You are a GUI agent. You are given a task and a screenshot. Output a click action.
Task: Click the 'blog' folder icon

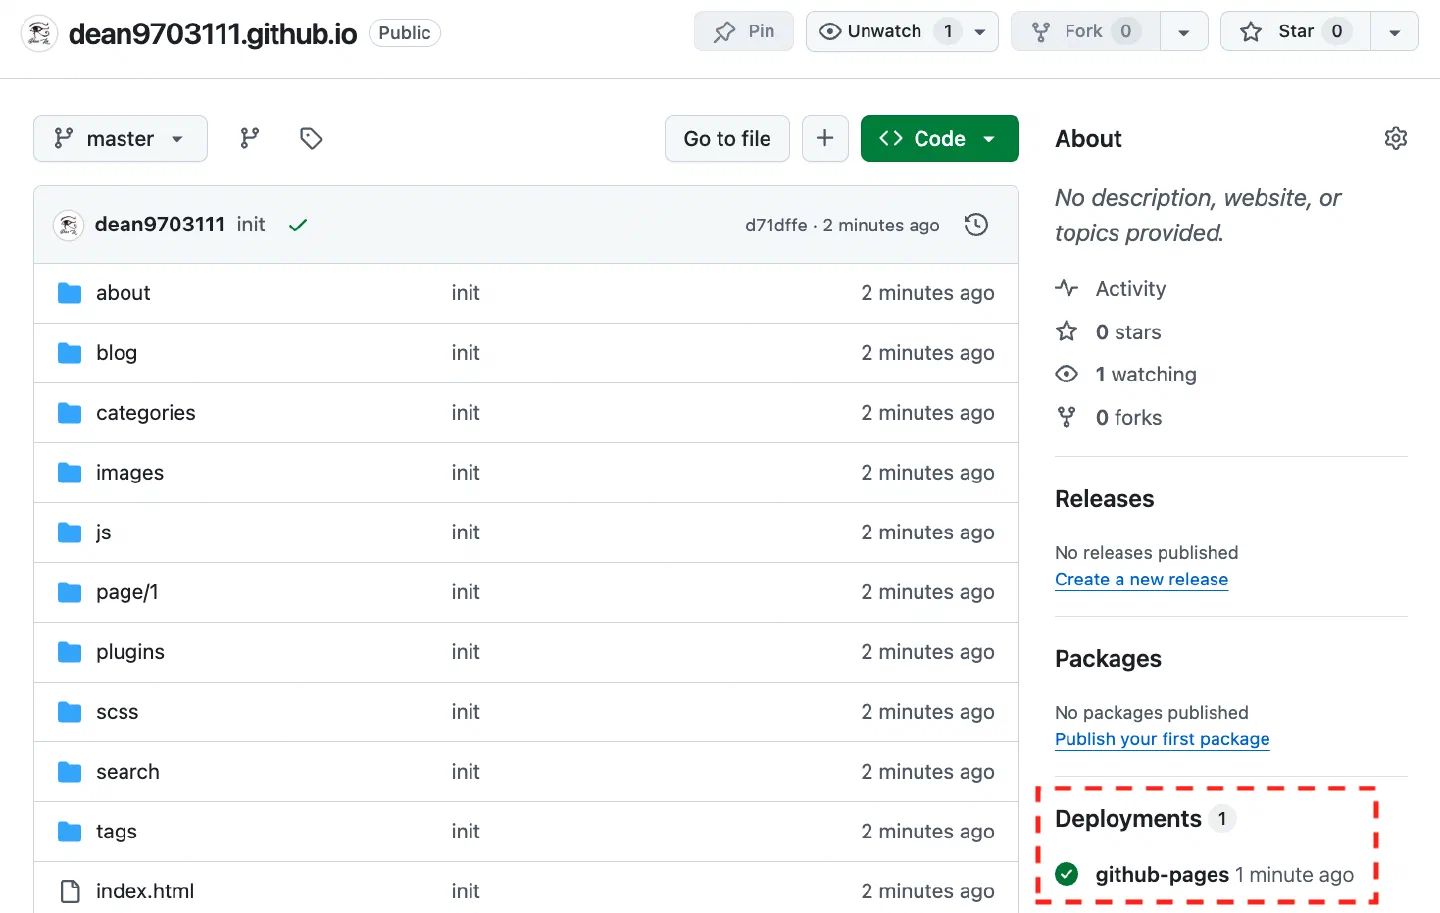pos(69,353)
